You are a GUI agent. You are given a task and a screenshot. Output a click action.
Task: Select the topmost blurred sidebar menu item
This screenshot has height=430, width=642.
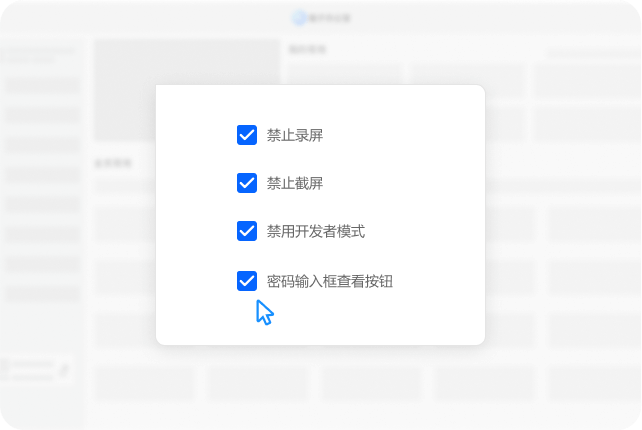click(43, 86)
